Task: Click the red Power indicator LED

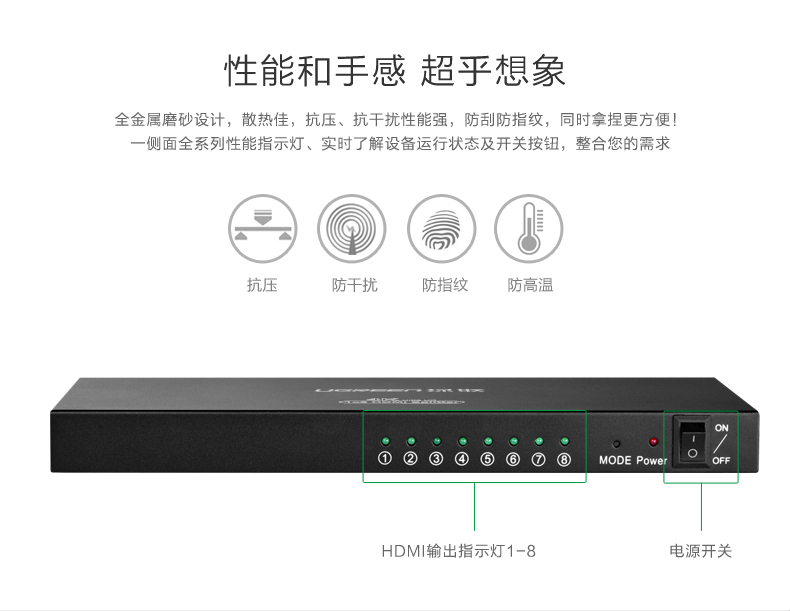Action: [653, 442]
